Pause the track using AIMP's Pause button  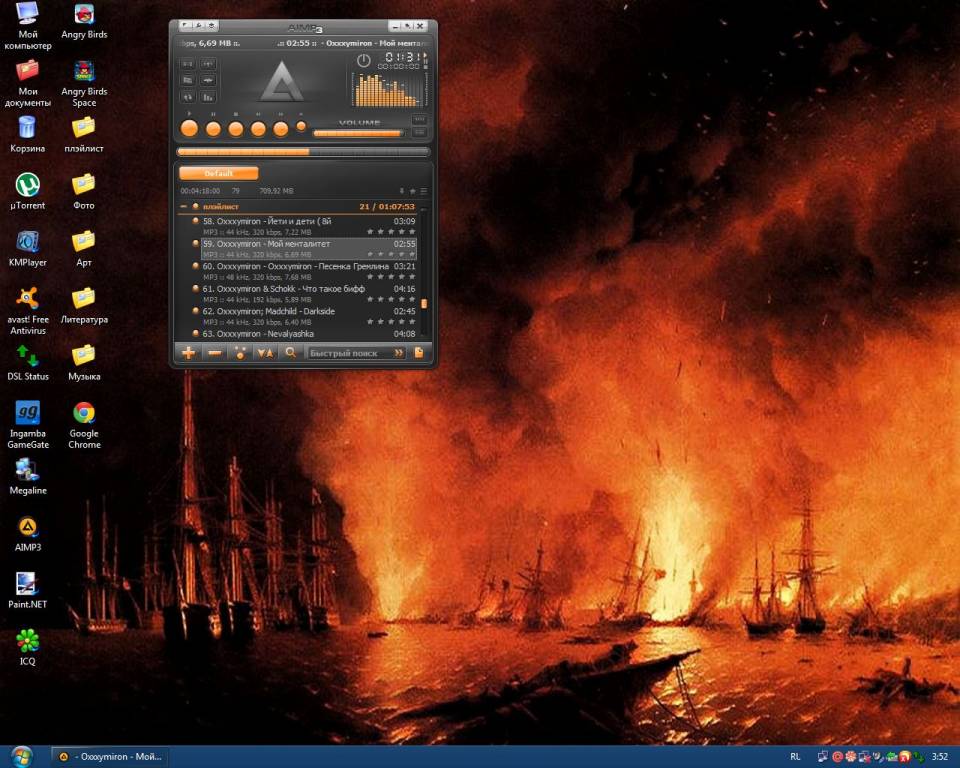(x=213, y=129)
